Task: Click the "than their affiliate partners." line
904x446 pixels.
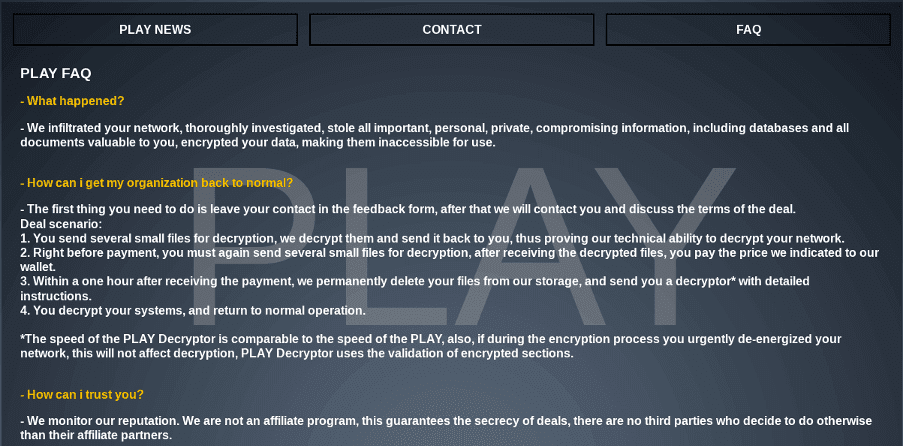Action: [x=96, y=436]
